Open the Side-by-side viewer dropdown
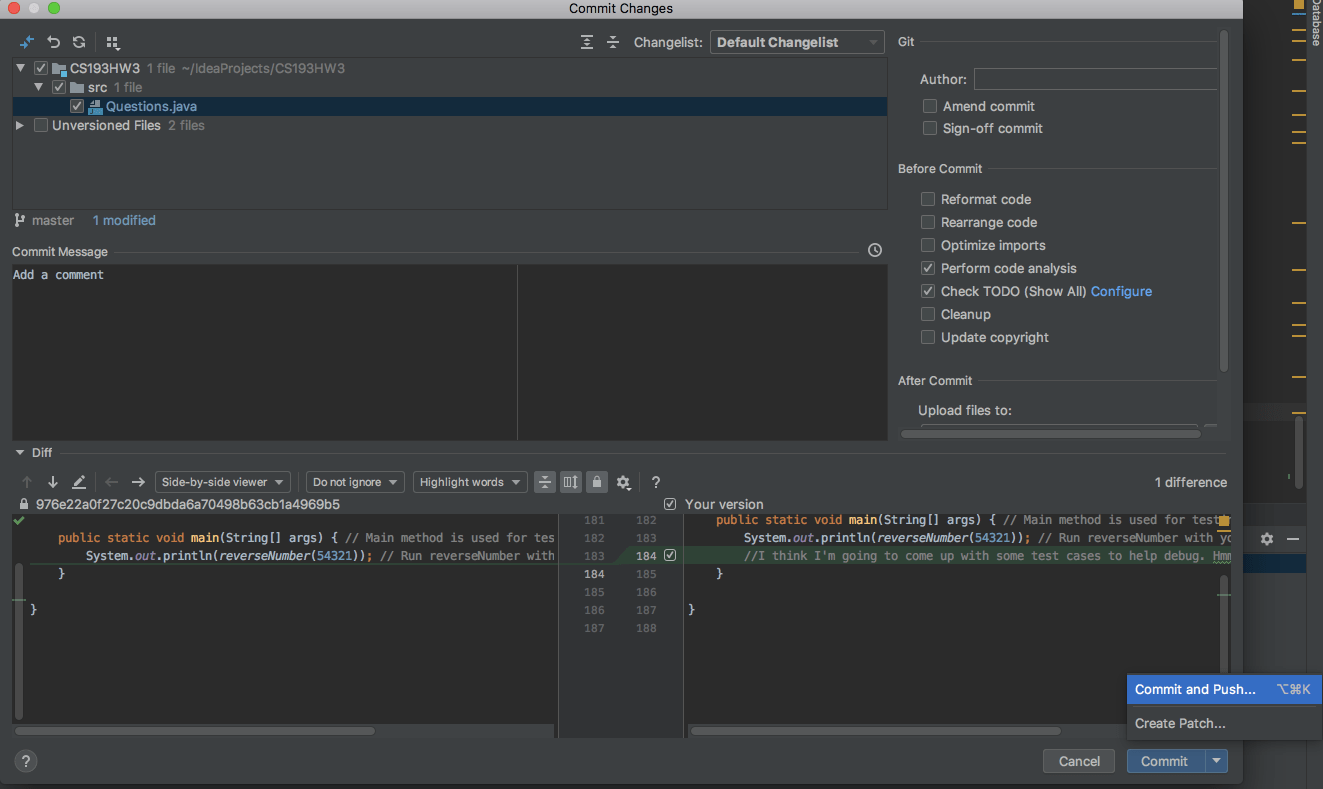Viewport: 1323px width, 789px height. coord(223,482)
